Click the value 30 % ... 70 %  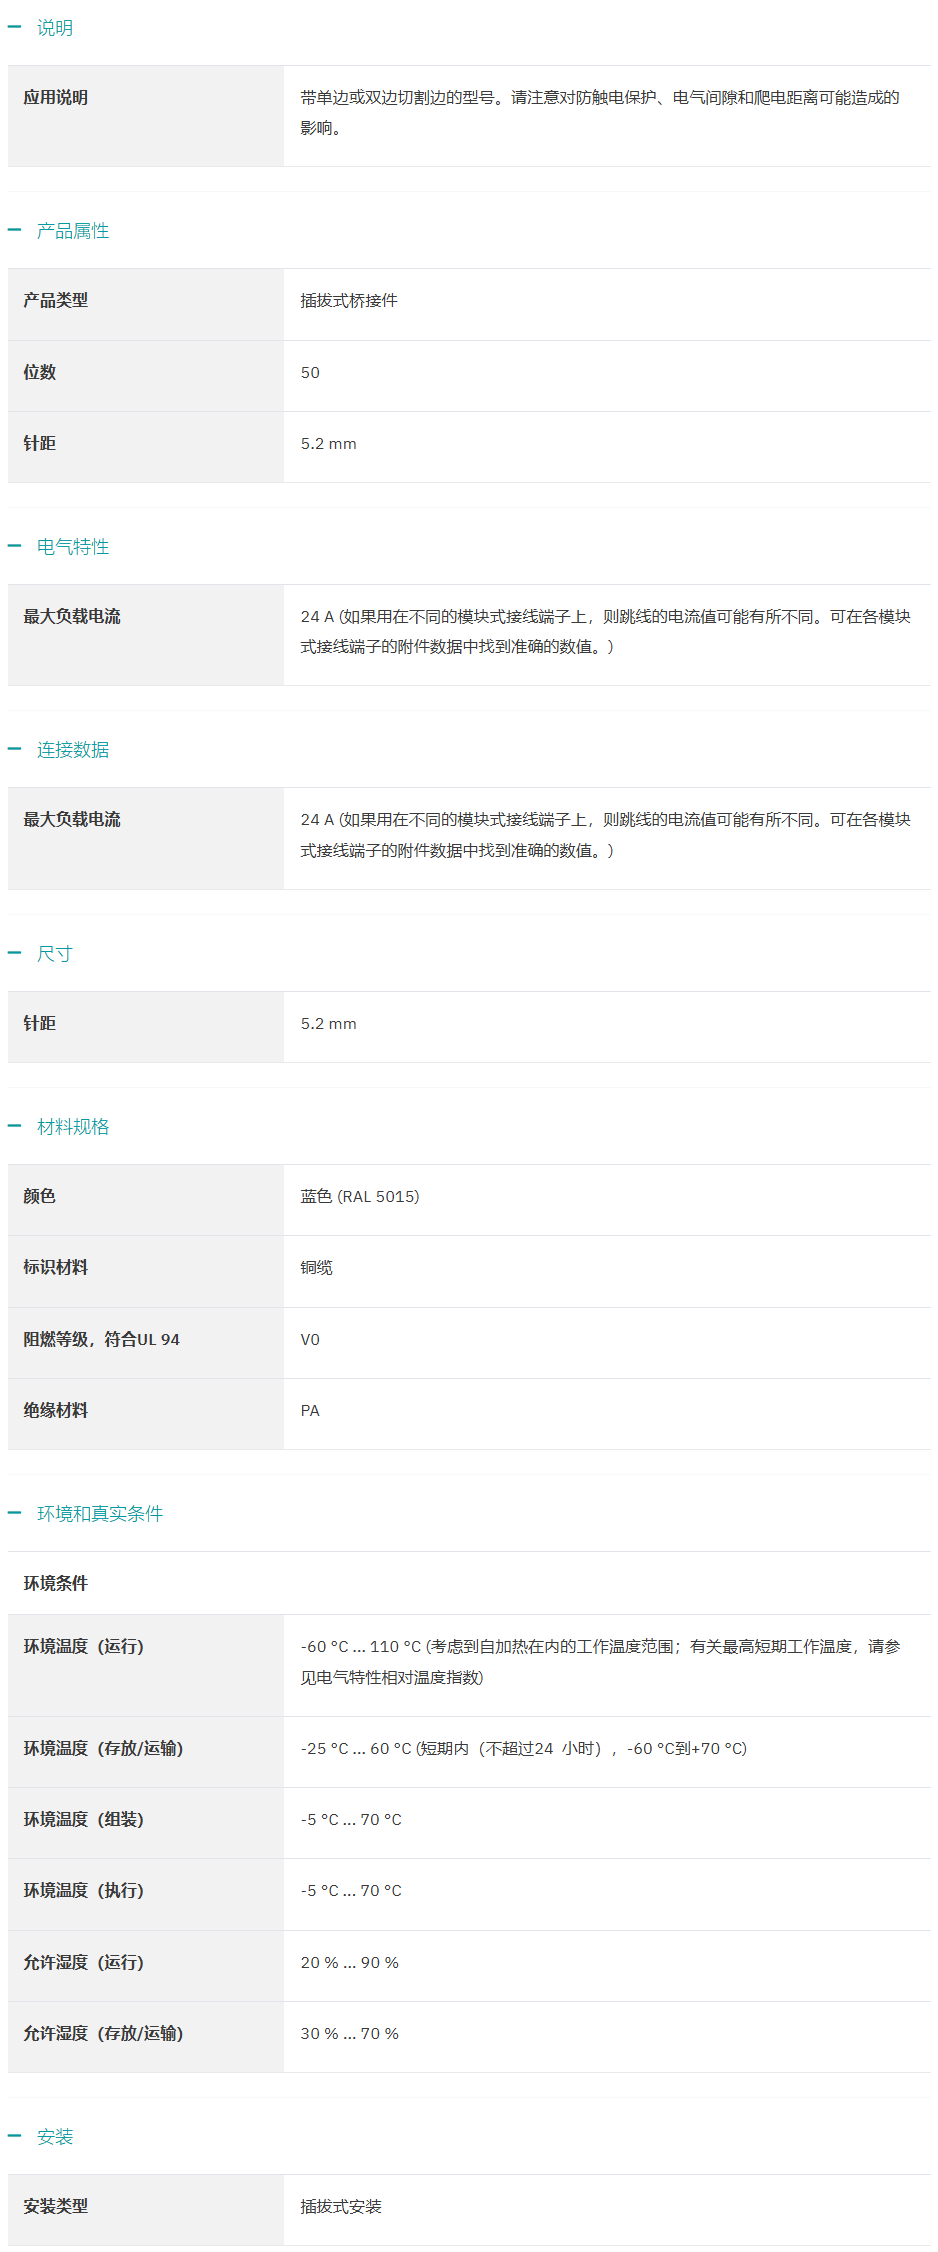click(x=350, y=2034)
